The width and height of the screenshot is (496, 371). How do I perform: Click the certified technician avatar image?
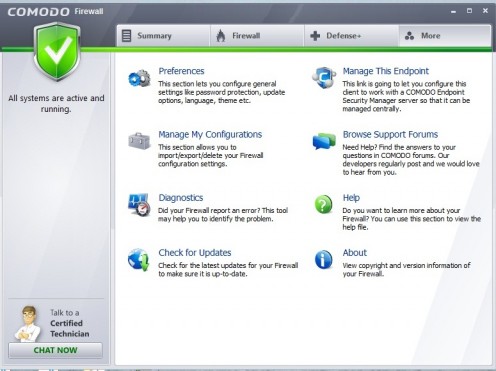tap(28, 324)
